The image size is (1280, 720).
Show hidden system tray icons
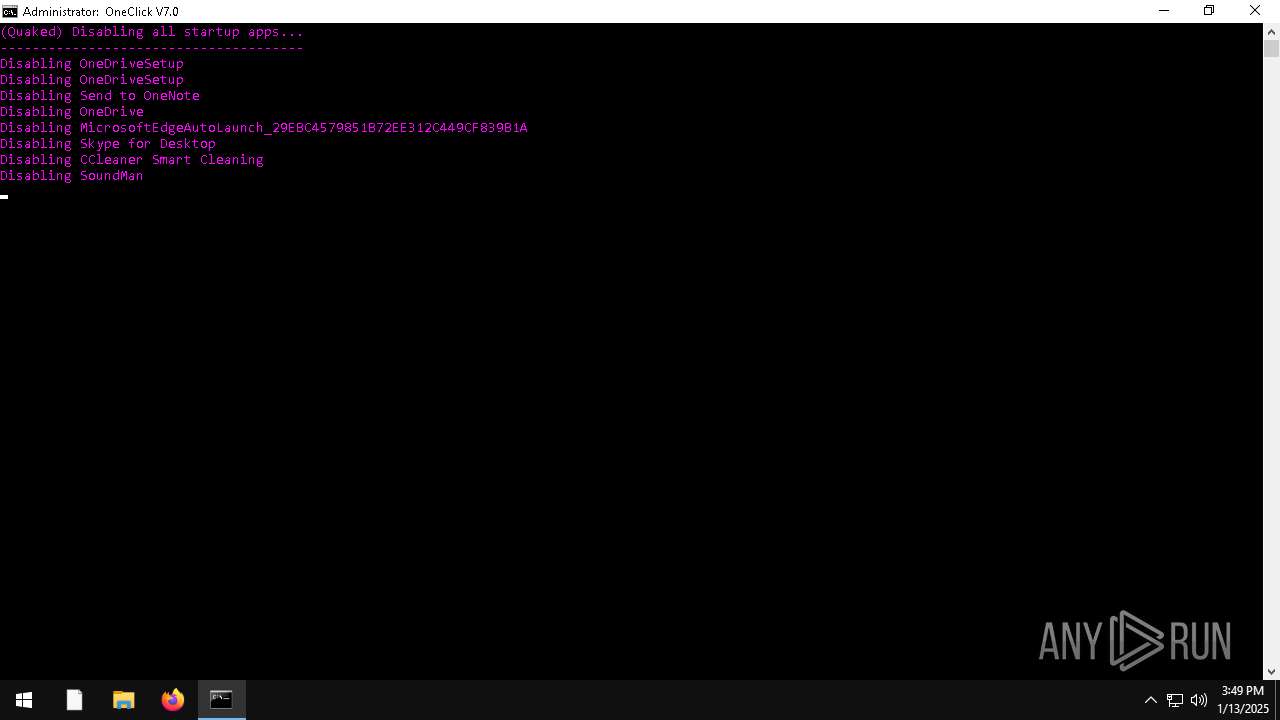[x=1150, y=700]
